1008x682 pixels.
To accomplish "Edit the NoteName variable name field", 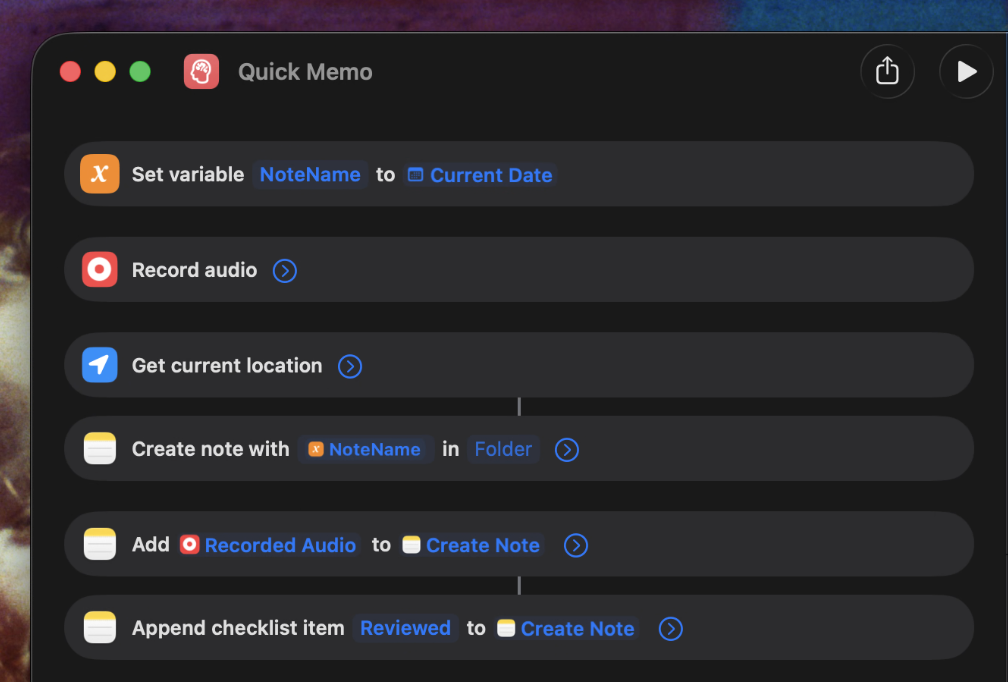I will pos(310,175).
